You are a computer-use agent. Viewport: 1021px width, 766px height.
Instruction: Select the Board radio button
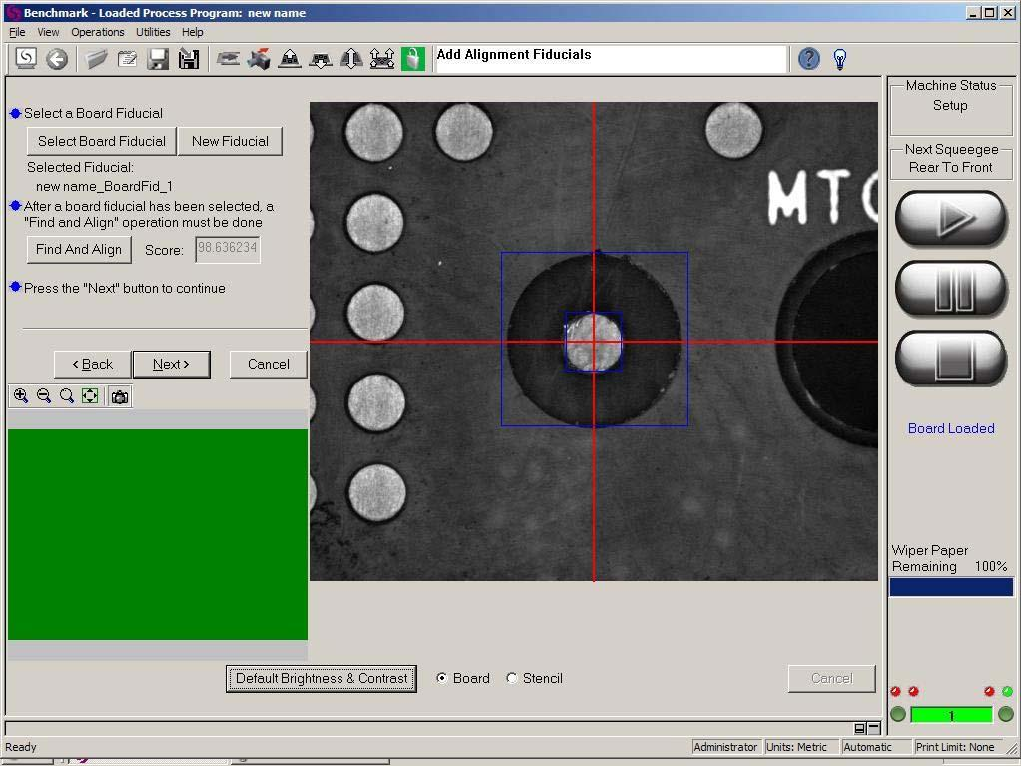point(442,678)
